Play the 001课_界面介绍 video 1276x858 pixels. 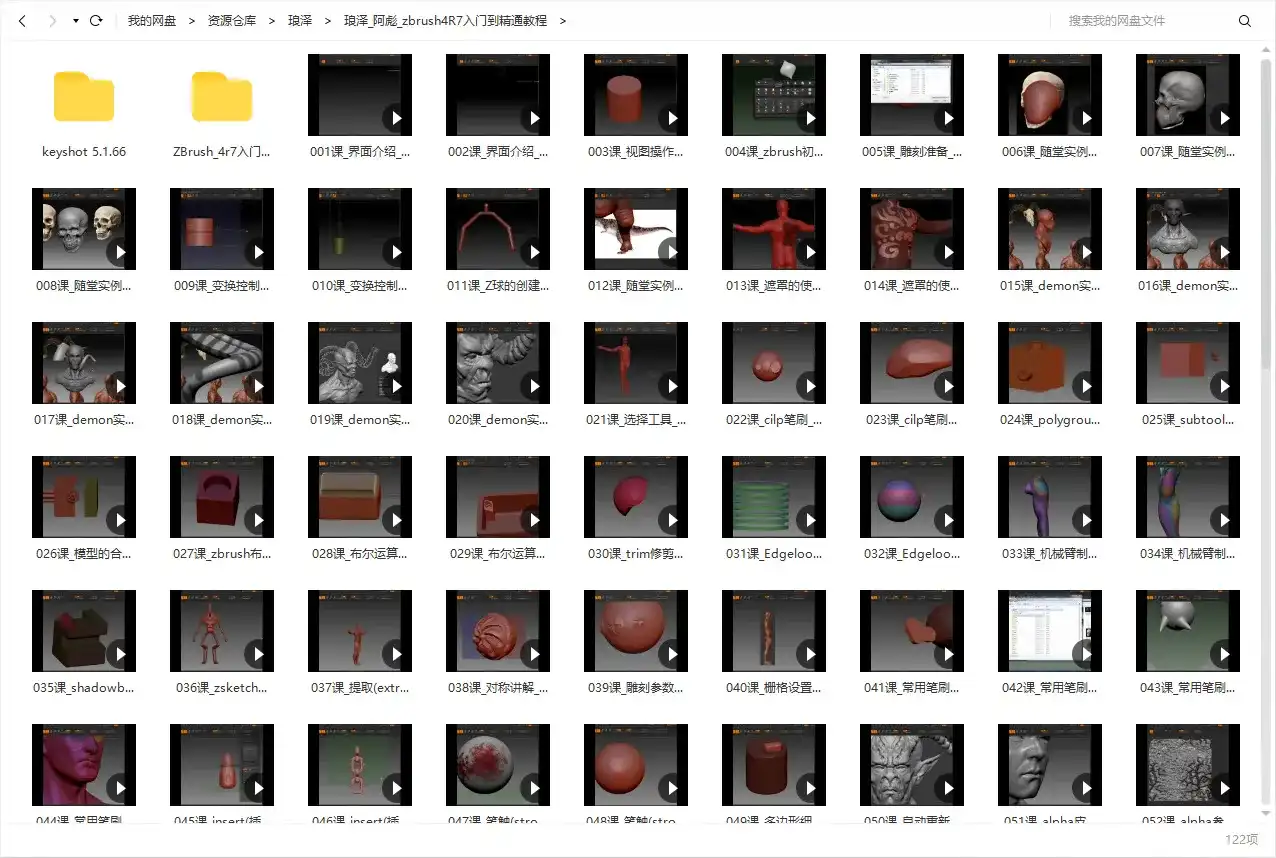(359, 94)
